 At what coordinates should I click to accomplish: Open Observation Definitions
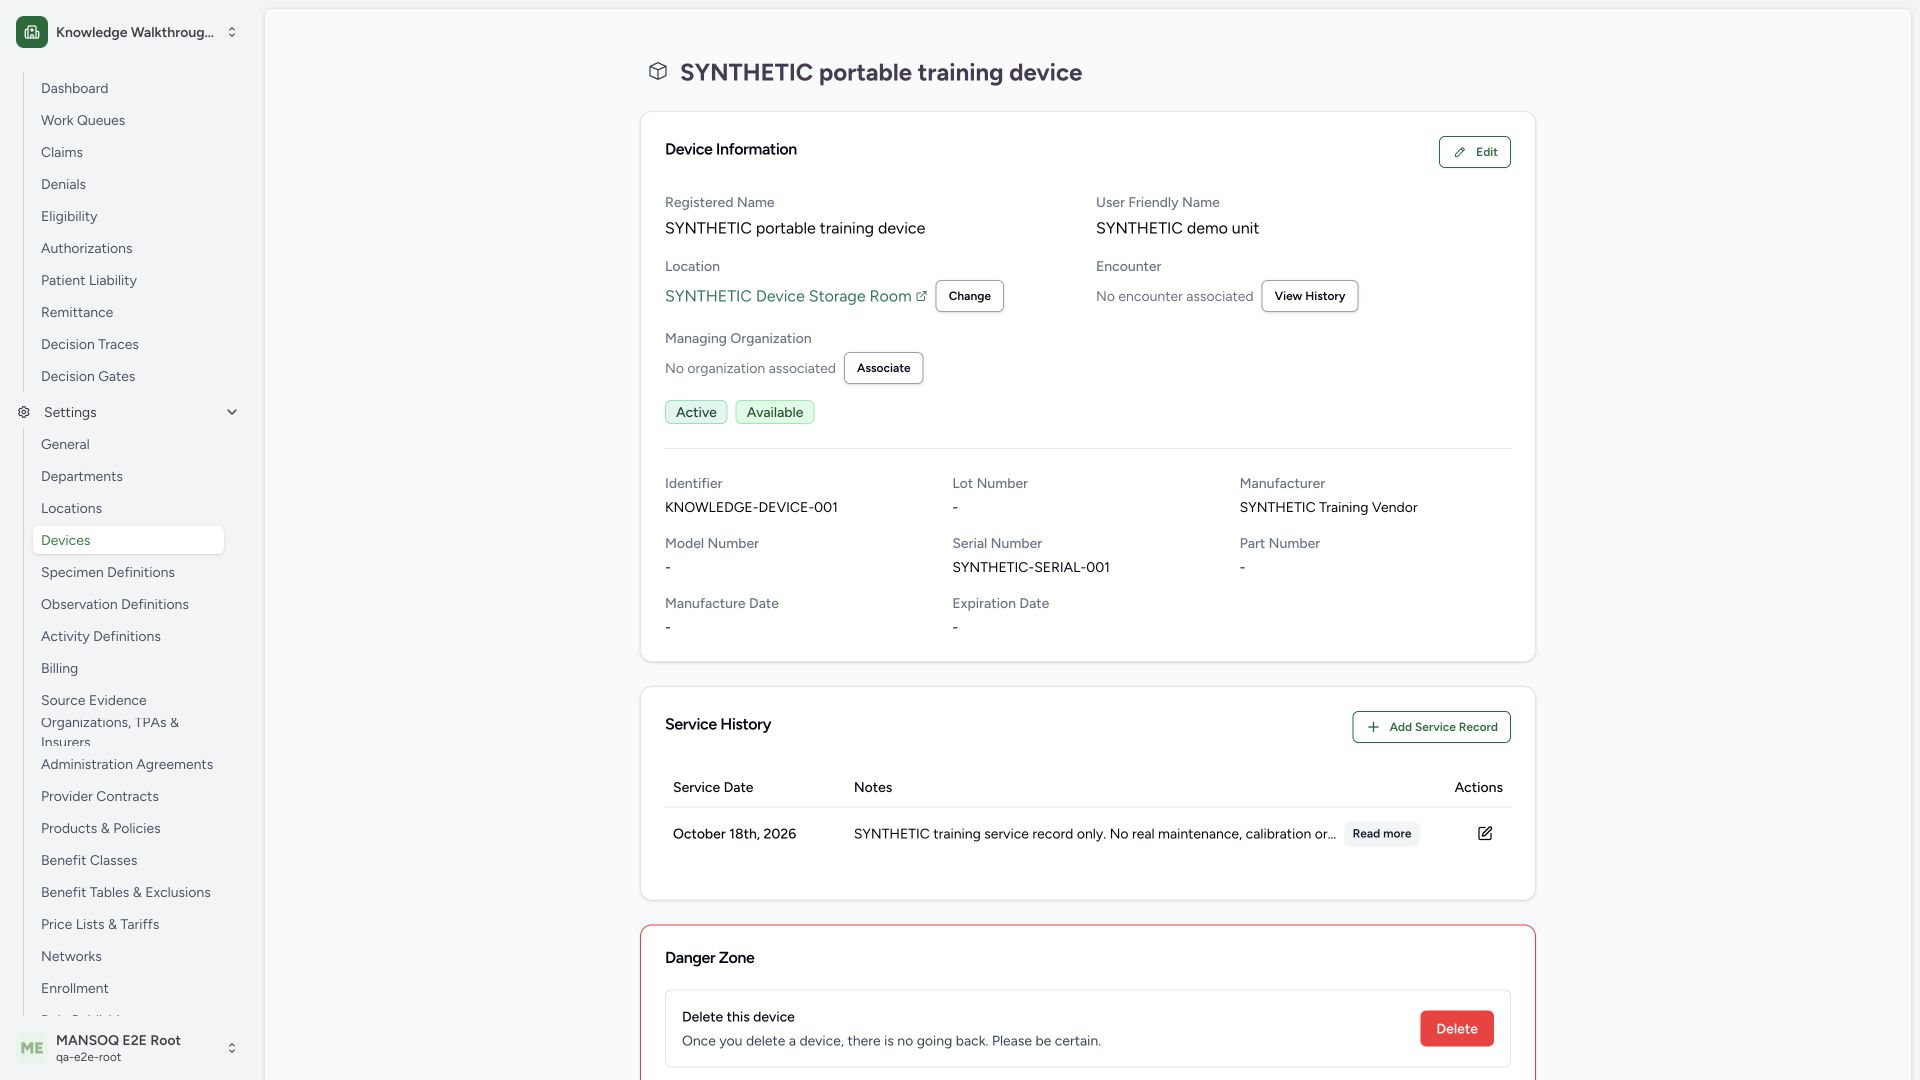[x=115, y=604]
